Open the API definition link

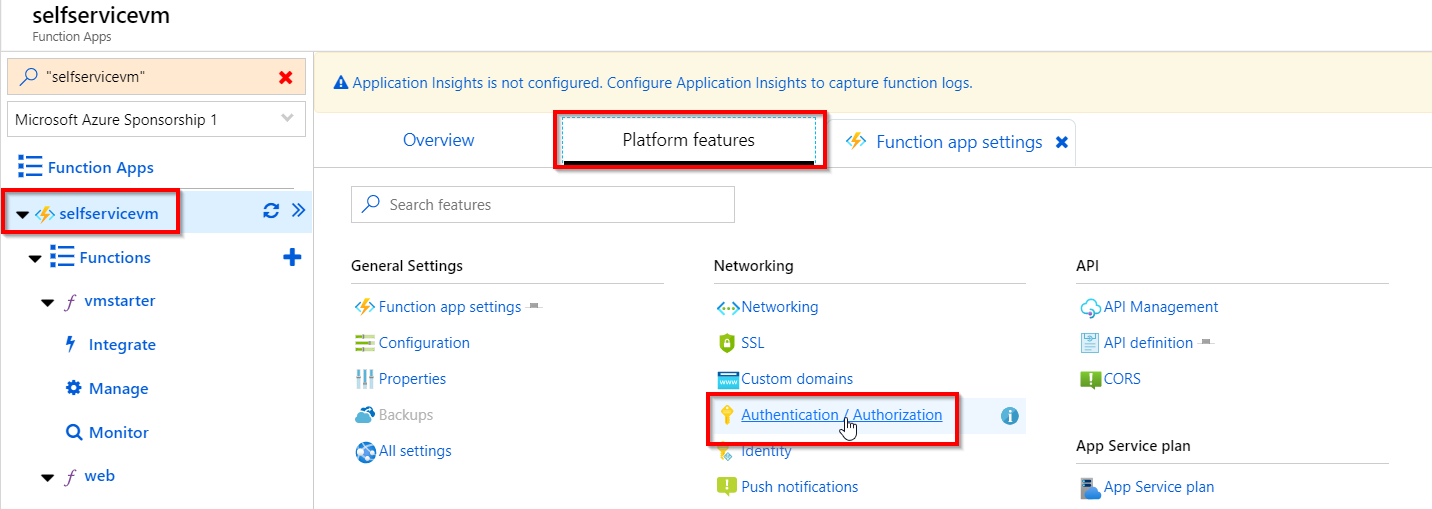1148,343
